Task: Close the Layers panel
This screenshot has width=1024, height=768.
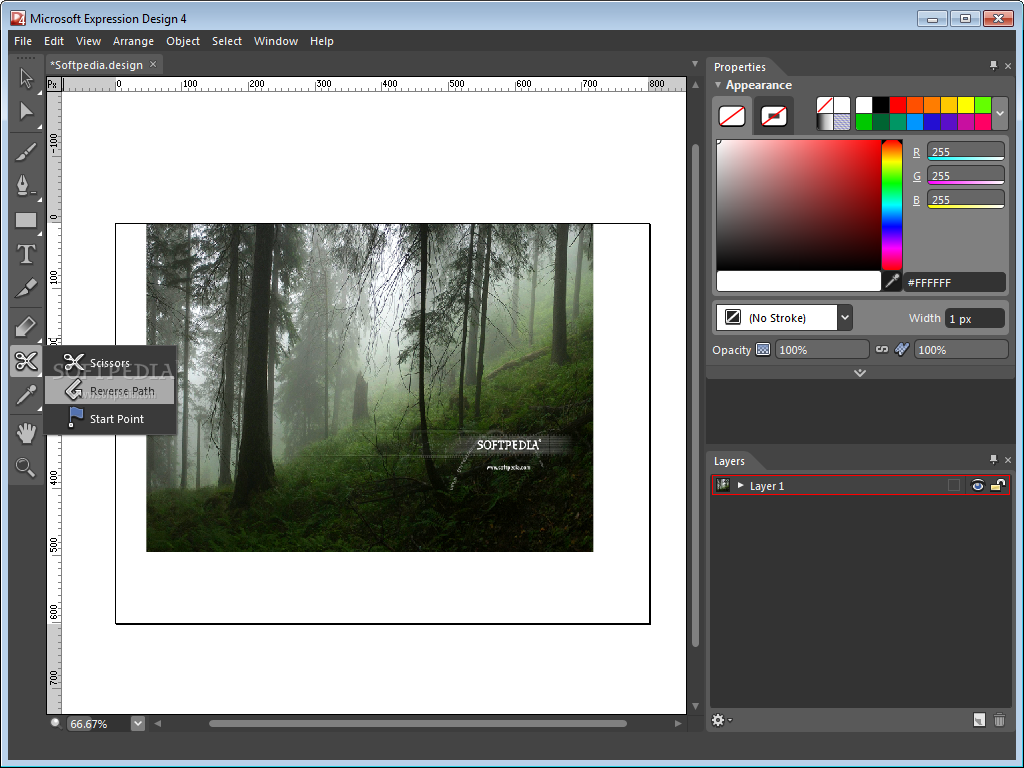Action: [x=1008, y=460]
